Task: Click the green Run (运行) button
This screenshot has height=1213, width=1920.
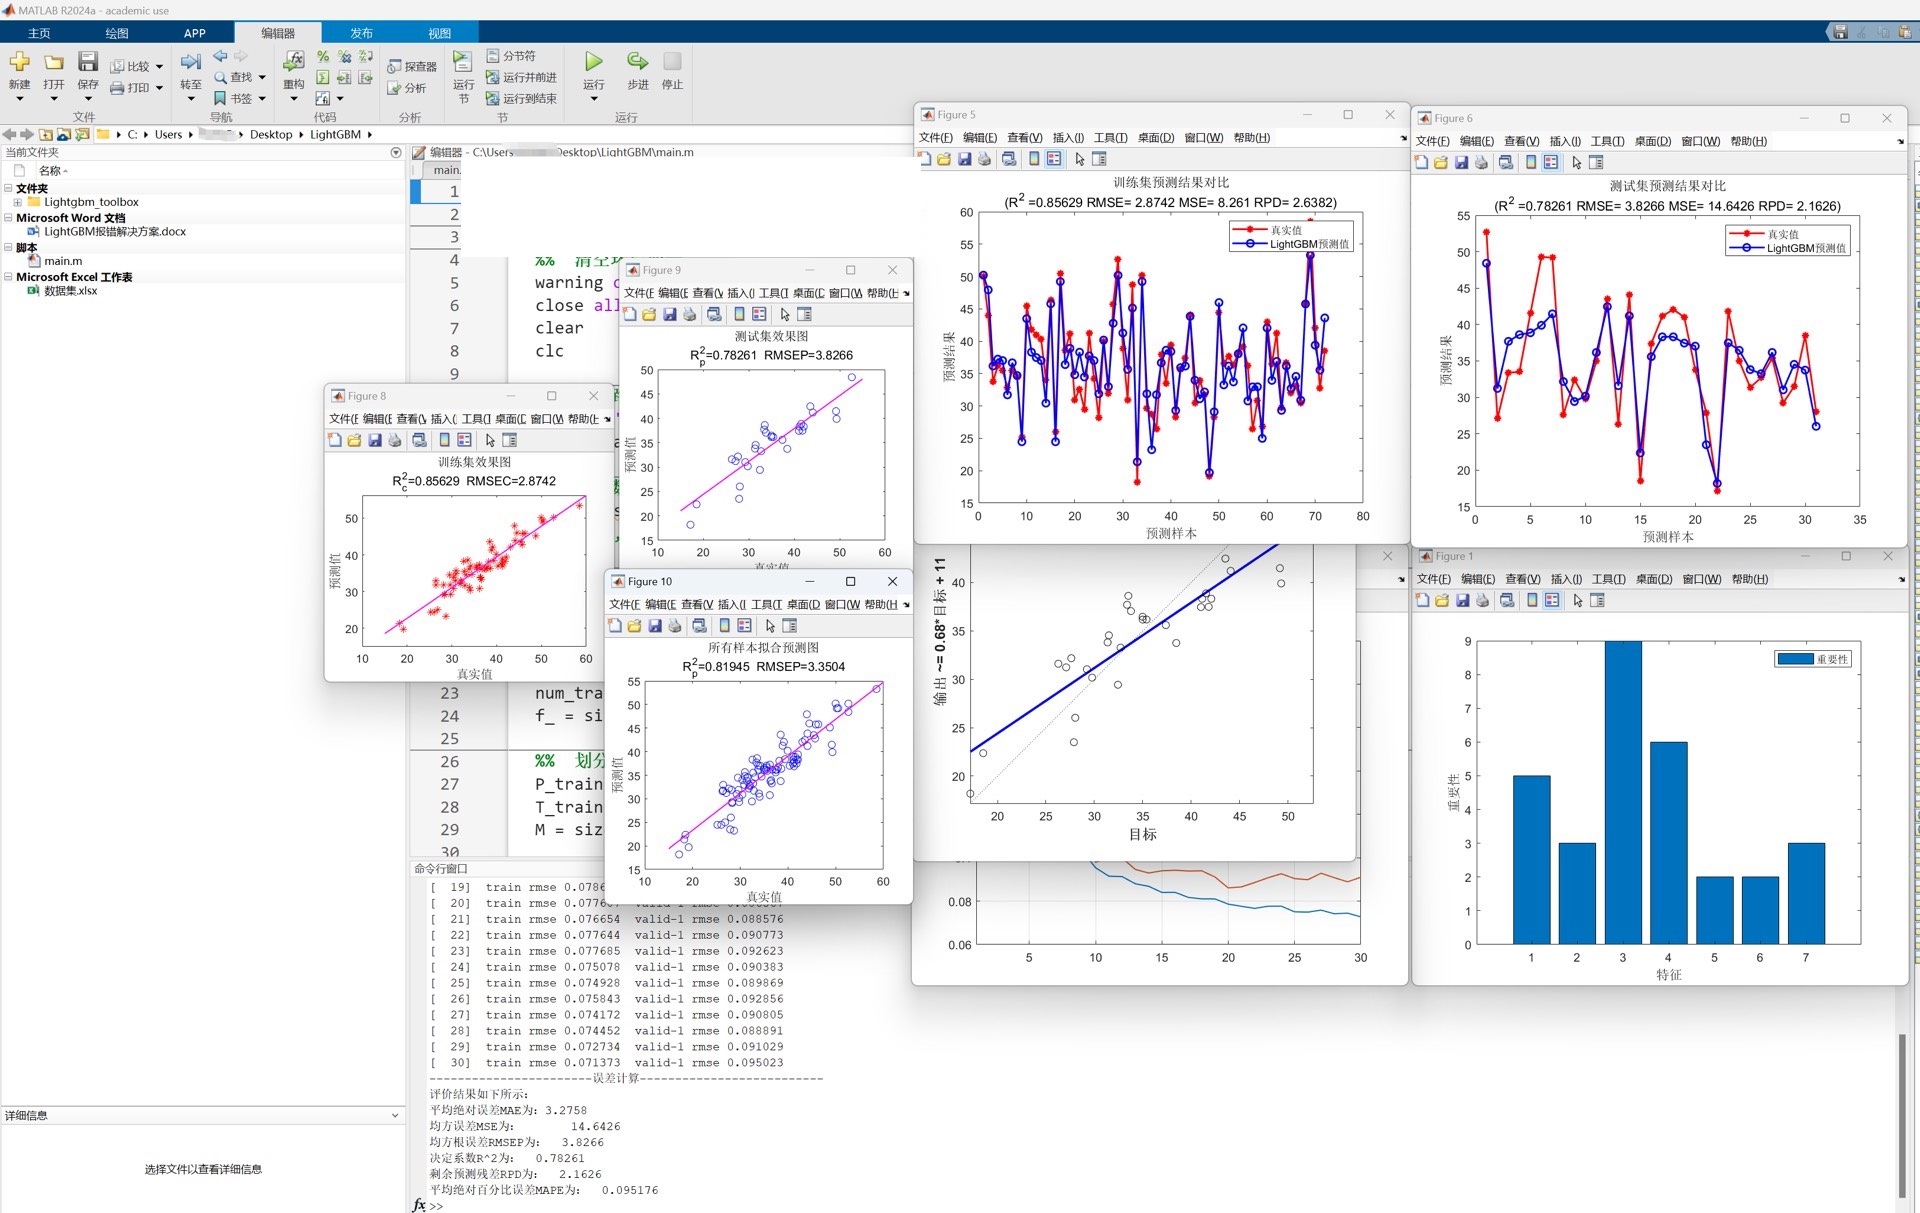Action: click(x=593, y=62)
